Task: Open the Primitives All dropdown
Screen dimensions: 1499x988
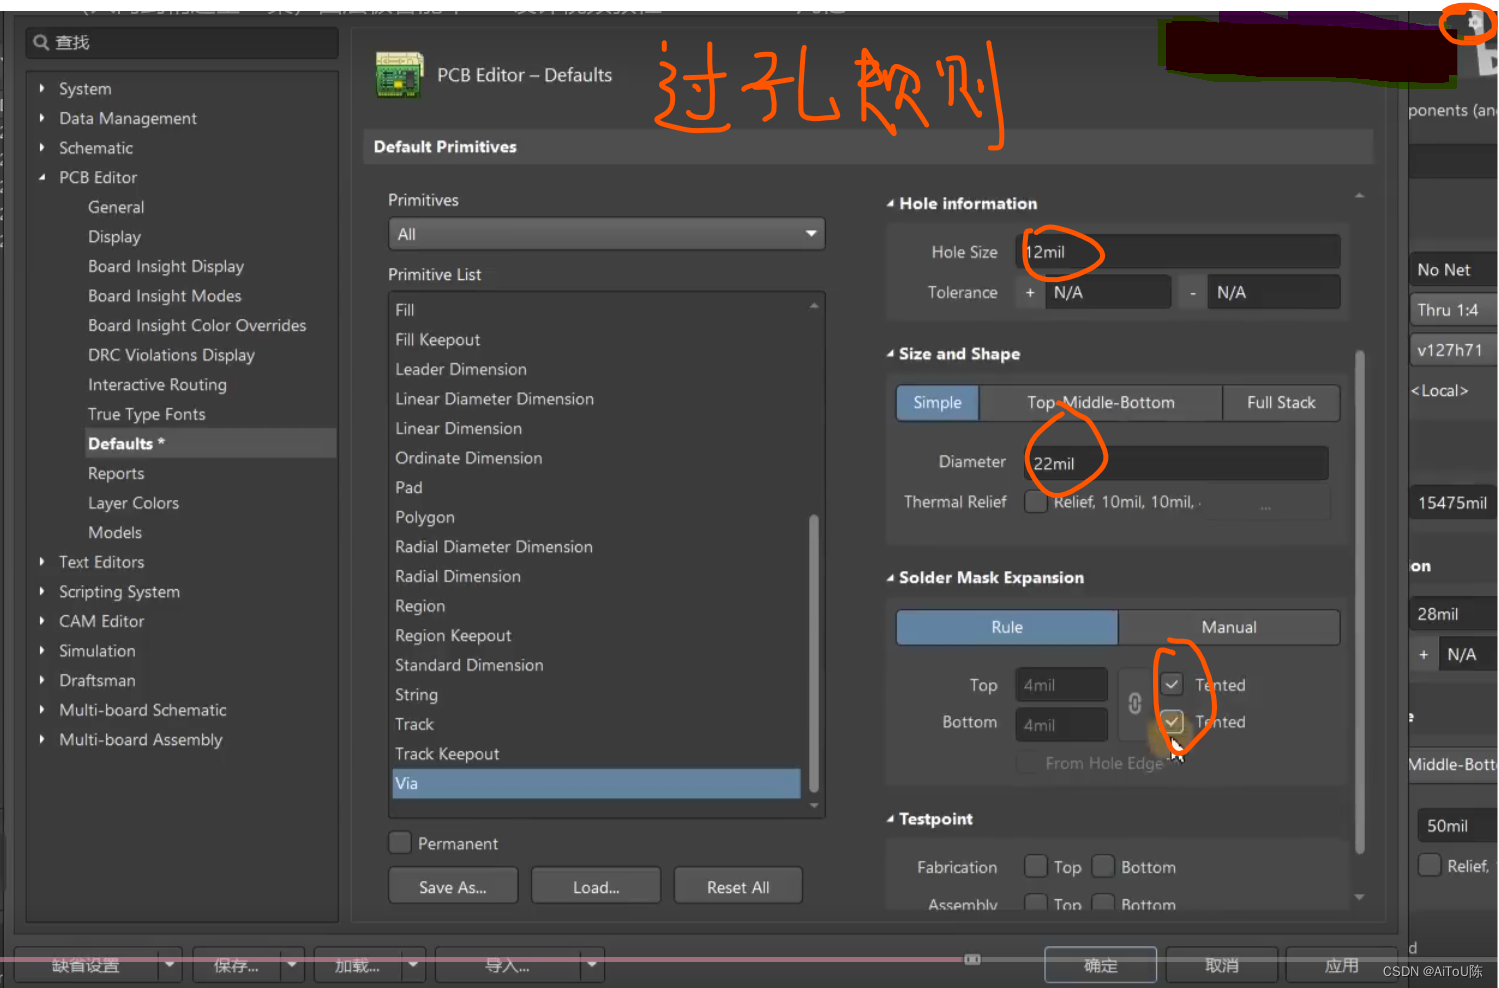Action: (606, 234)
